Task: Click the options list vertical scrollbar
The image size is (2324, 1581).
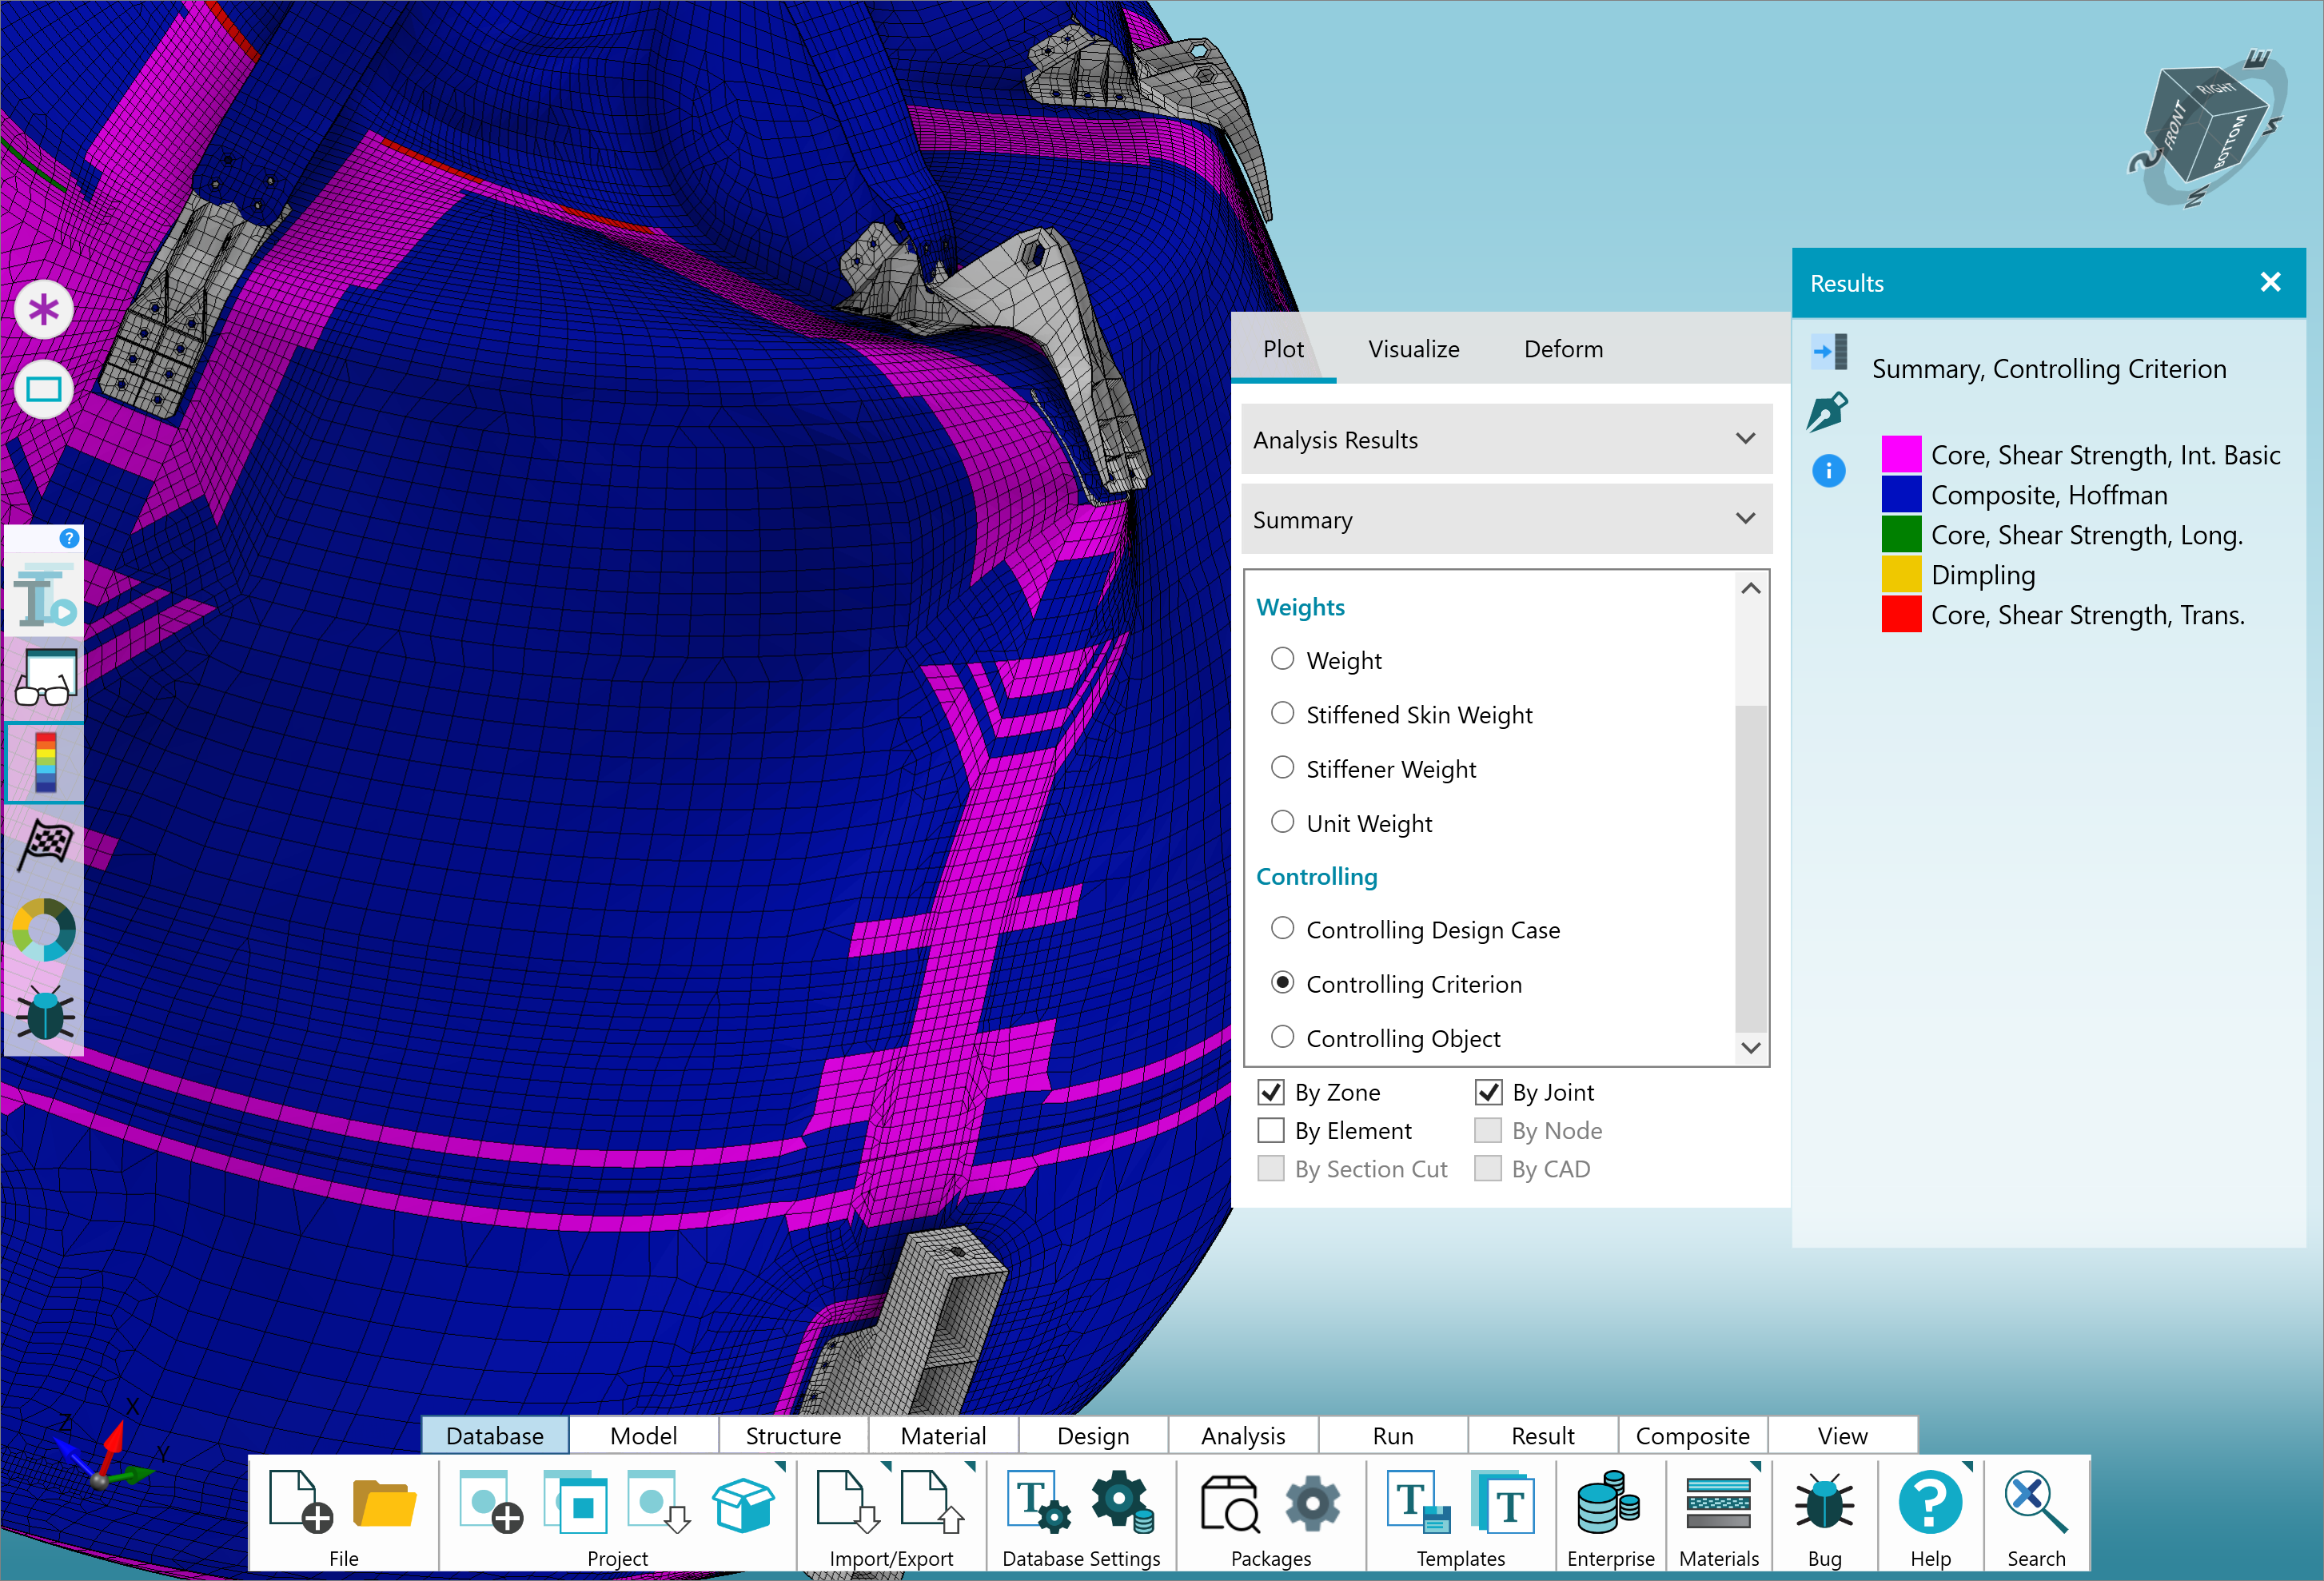Action: point(1750,868)
